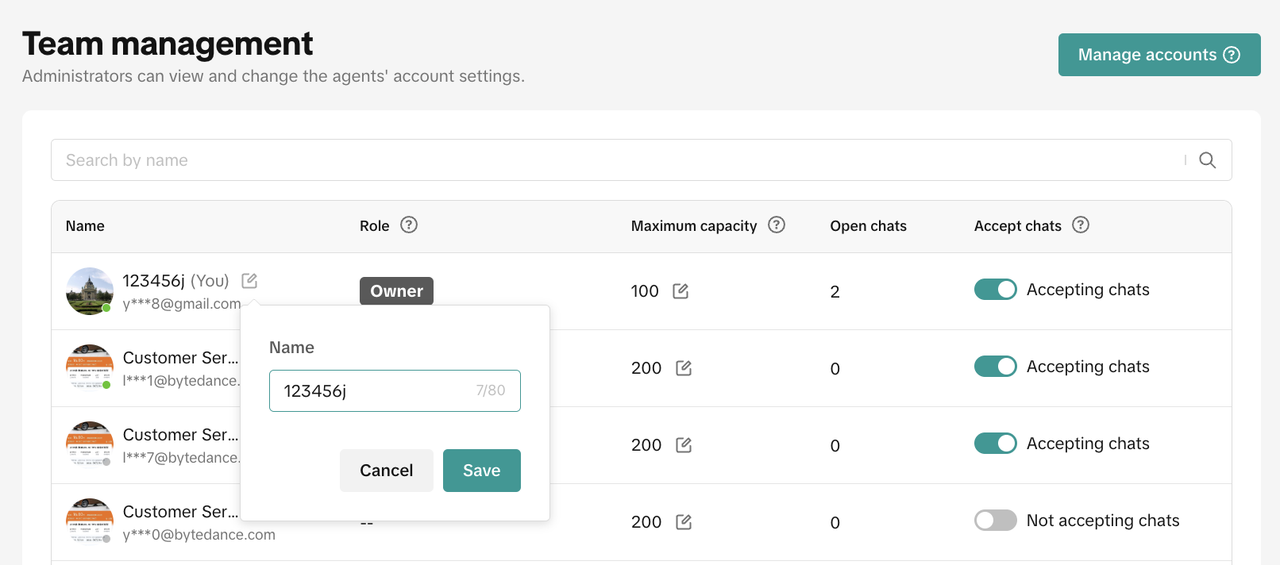This screenshot has height=565, width=1280.
Task: Edit capacity icon in third row (l***7)
Action: [684, 445]
